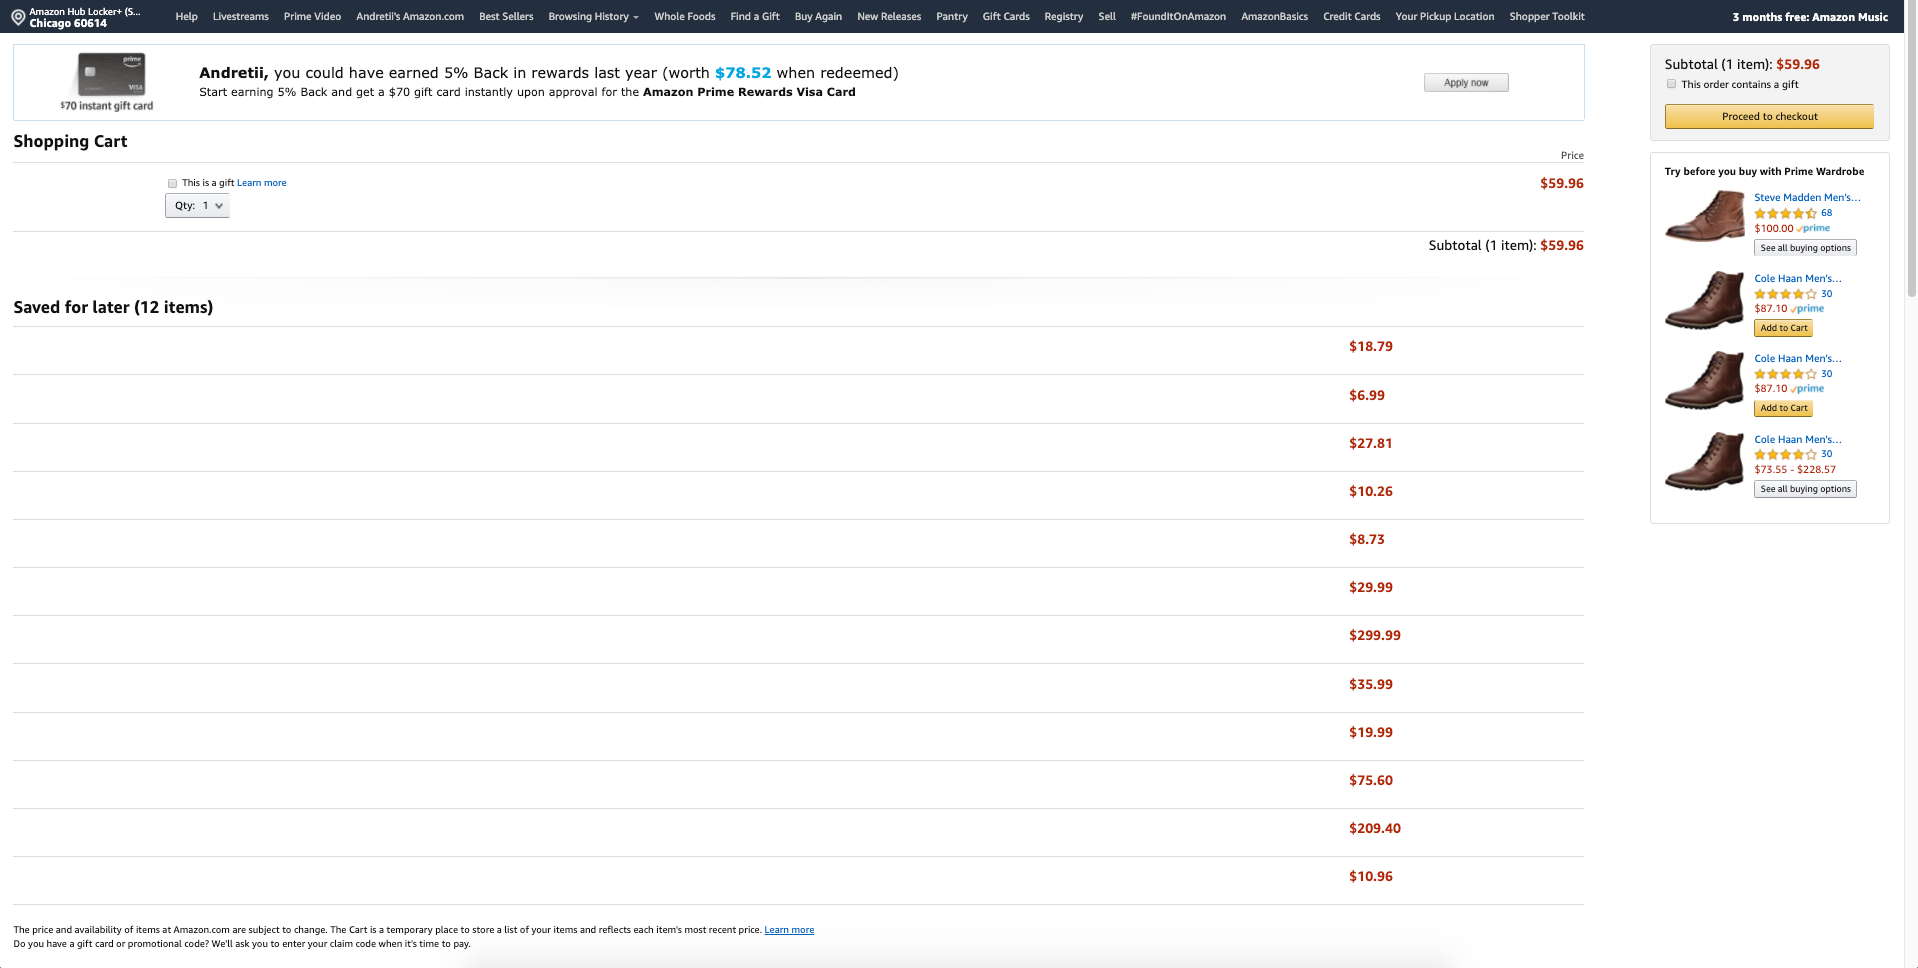Open the Steve Madden boot thumbnail

(1705, 216)
